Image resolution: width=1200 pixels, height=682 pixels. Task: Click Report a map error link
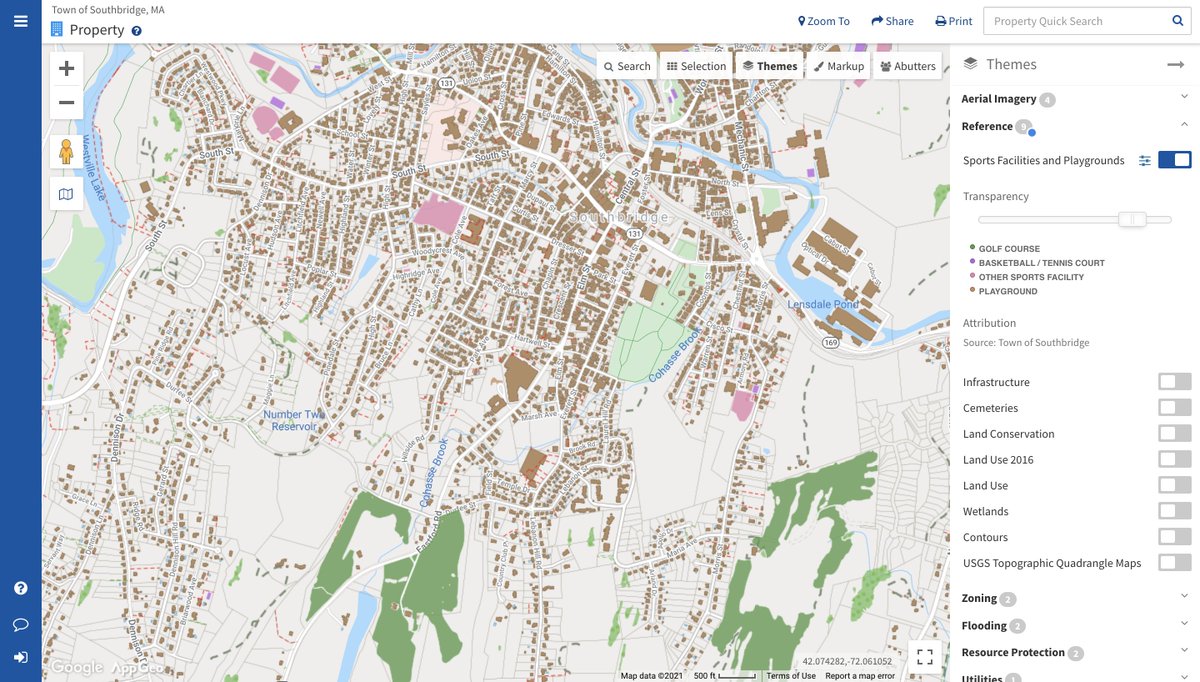pyautogui.click(x=860, y=676)
